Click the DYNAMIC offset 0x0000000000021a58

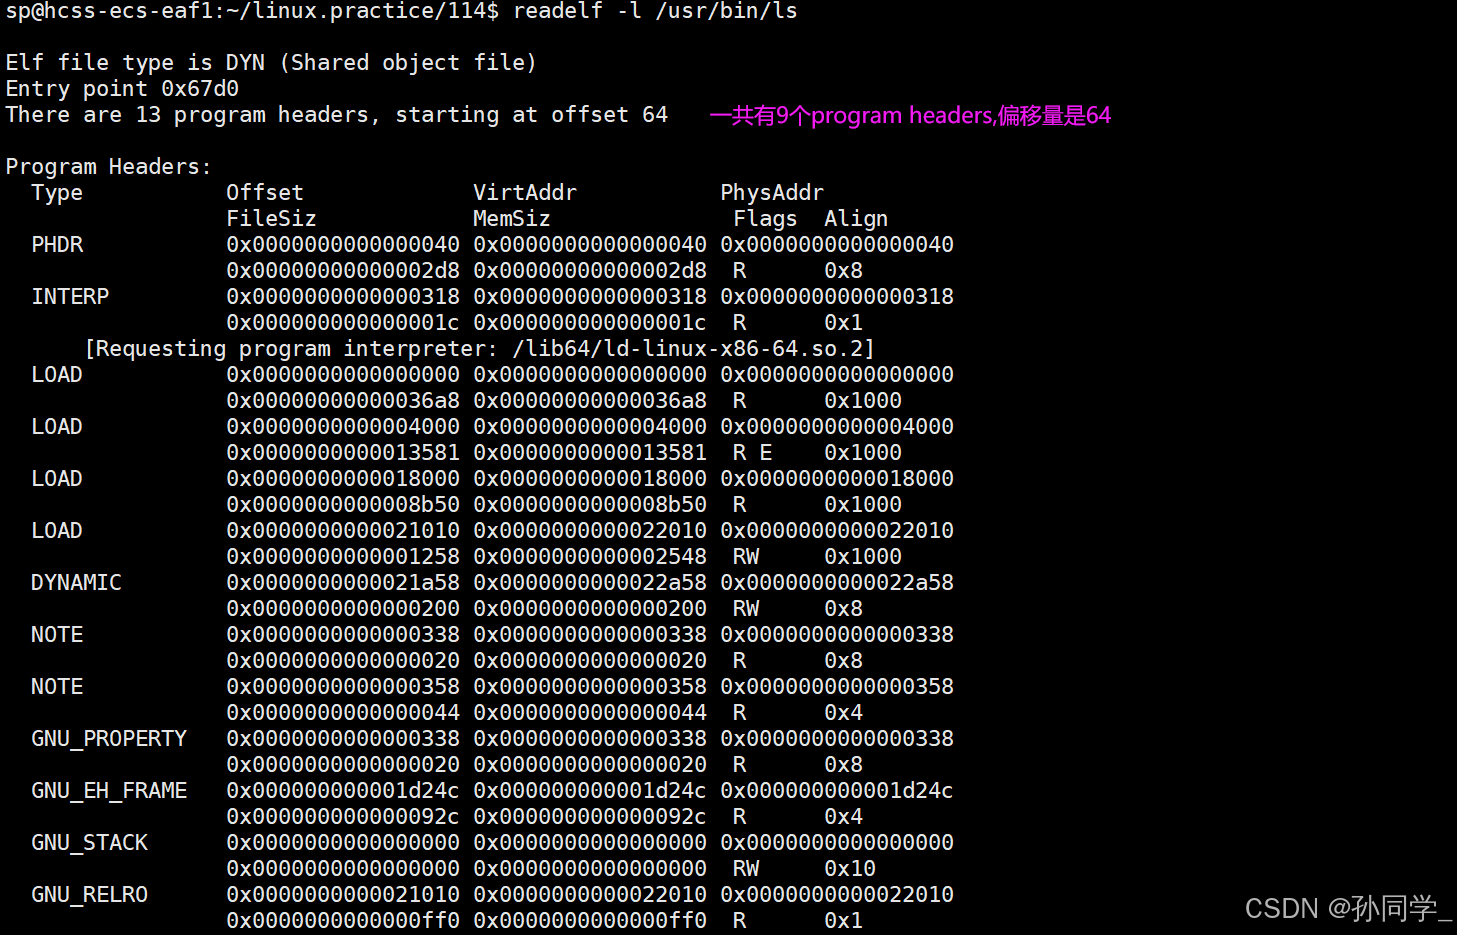point(343,583)
